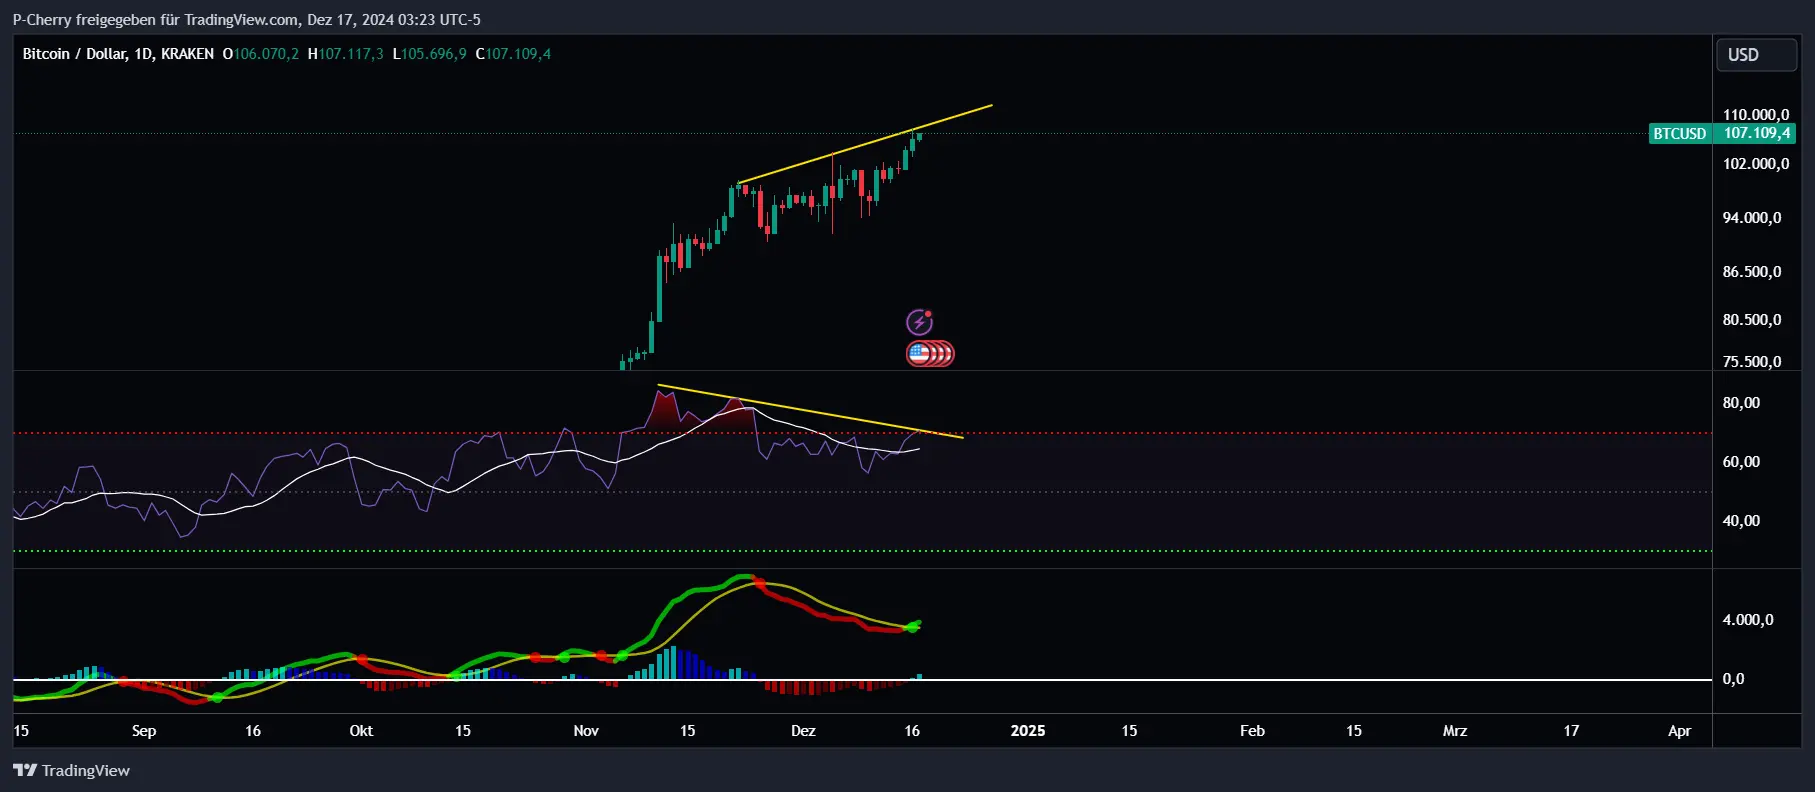This screenshot has width=1815, height=792.
Task: Click the TradingView logo at bottom left
Action: coord(72,770)
